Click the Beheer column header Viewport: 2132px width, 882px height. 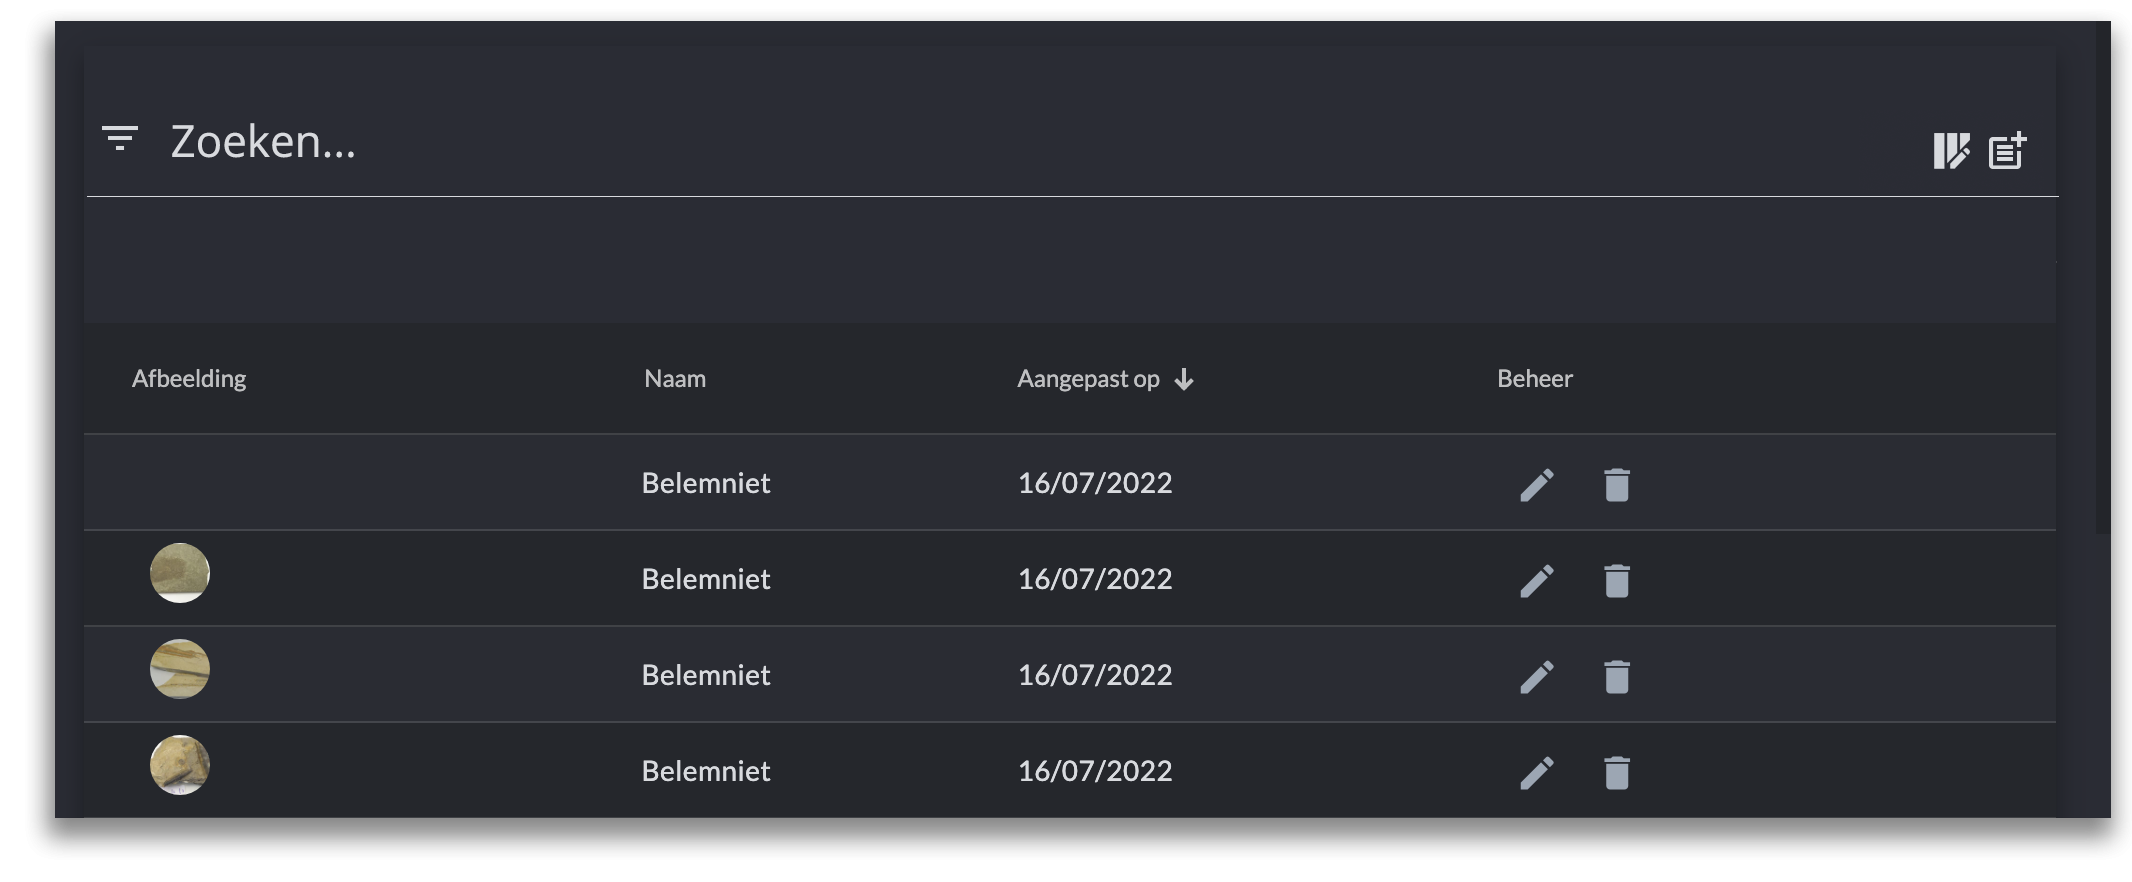(x=1535, y=379)
